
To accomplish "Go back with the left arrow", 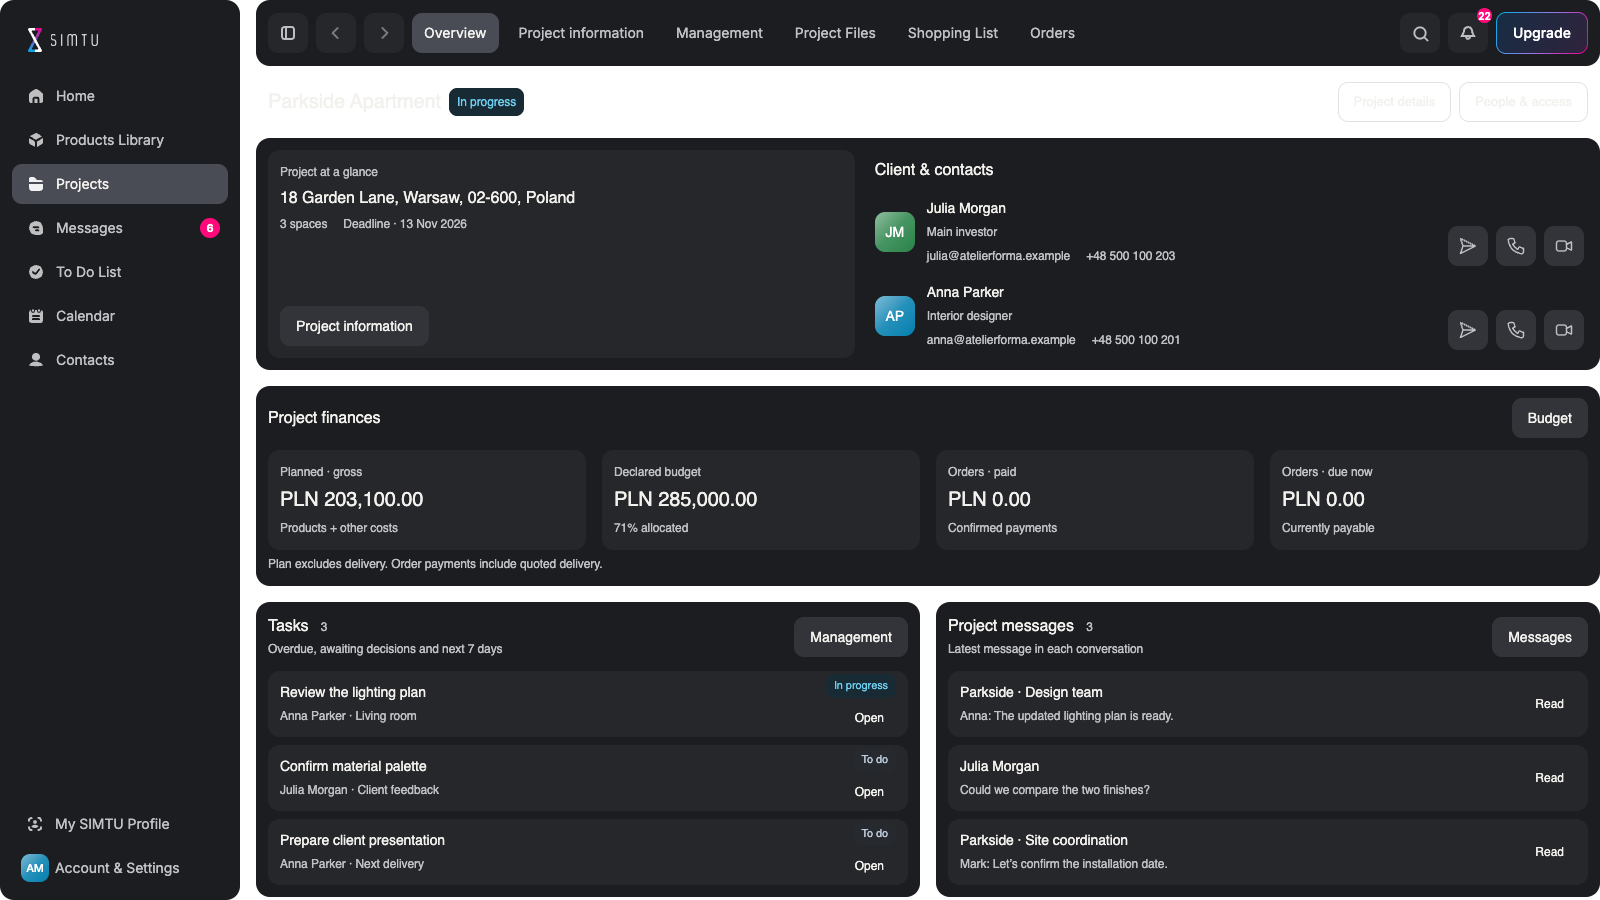I will pyautogui.click(x=336, y=33).
